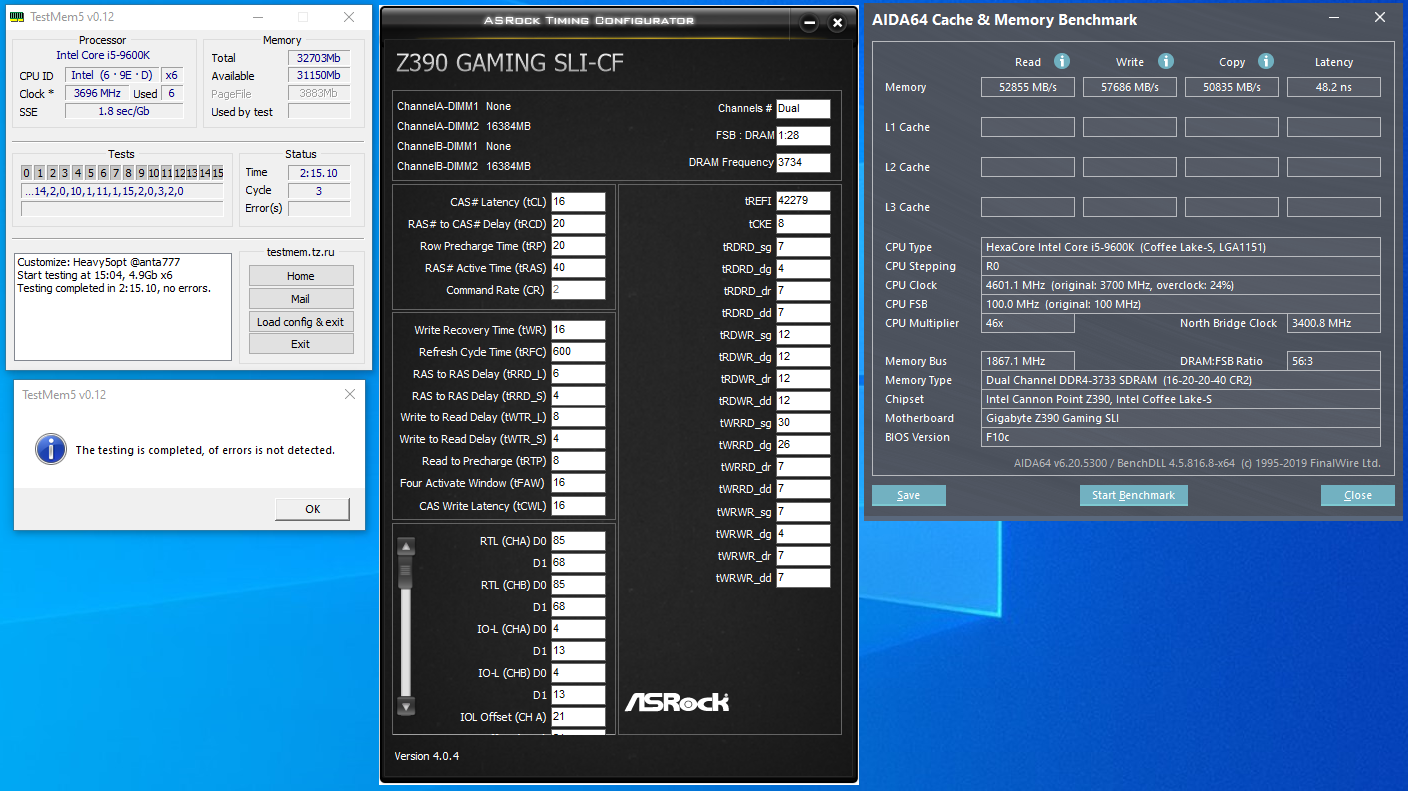Select the RAS to RAS Delay (tRRD_L) field
The height and width of the screenshot is (791, 1408).
[578, 374]
